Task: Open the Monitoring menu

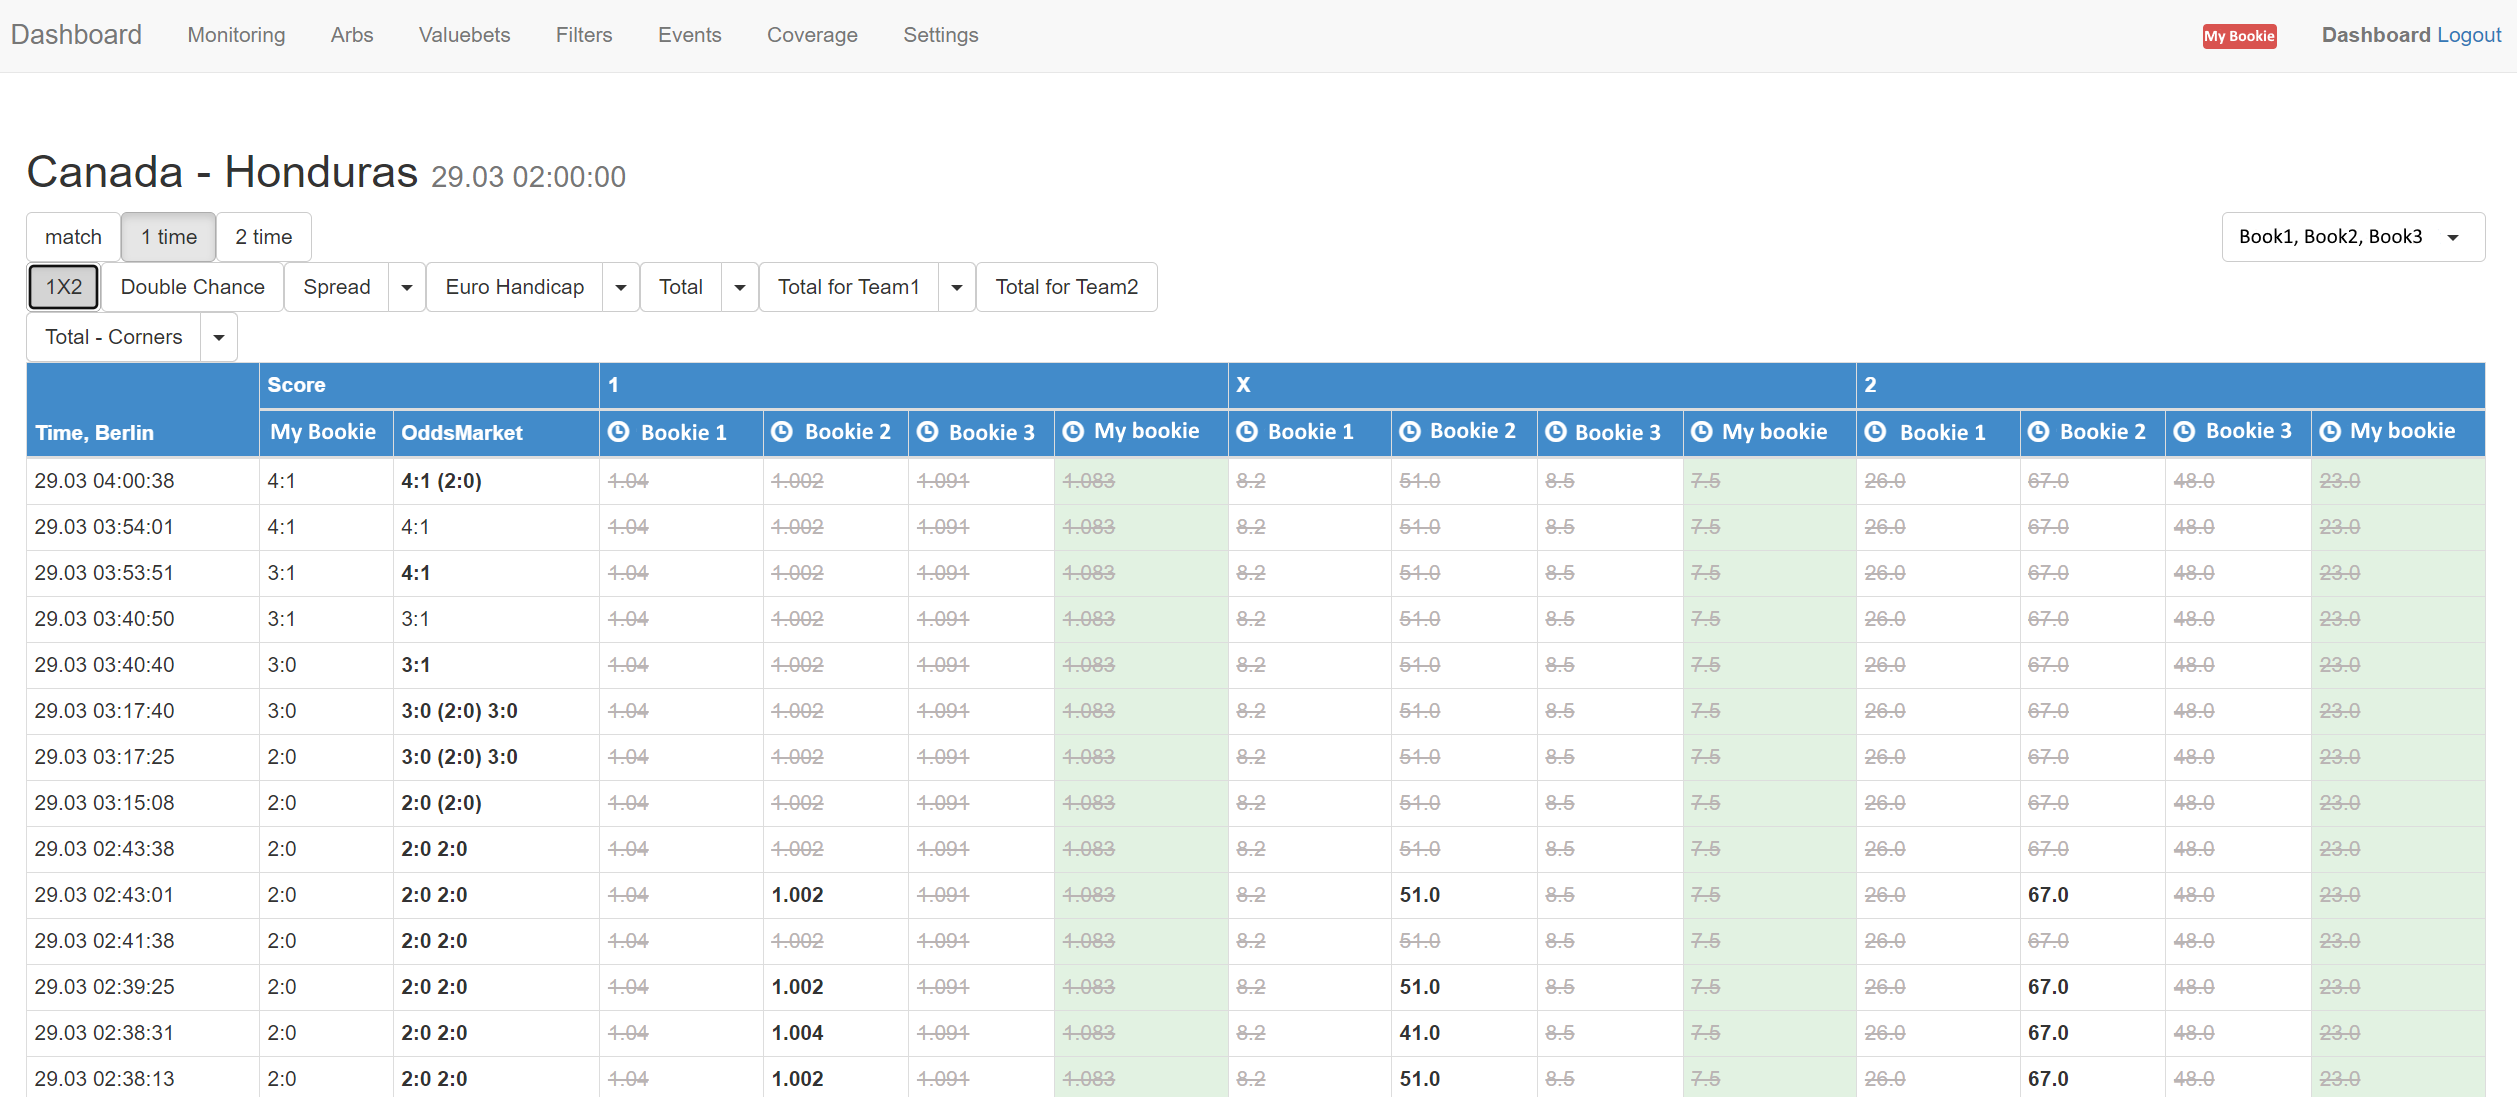Action: 236,35
